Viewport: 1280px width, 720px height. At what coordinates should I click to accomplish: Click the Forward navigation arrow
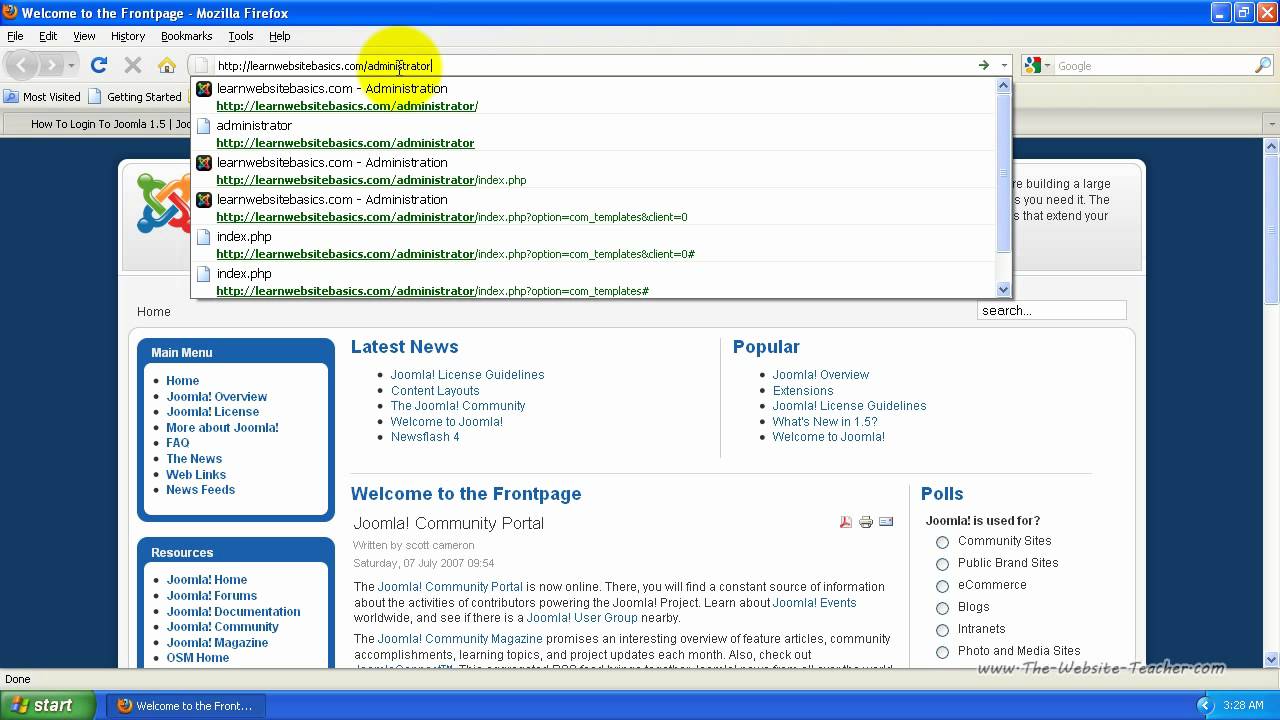(x=51, y=65)
